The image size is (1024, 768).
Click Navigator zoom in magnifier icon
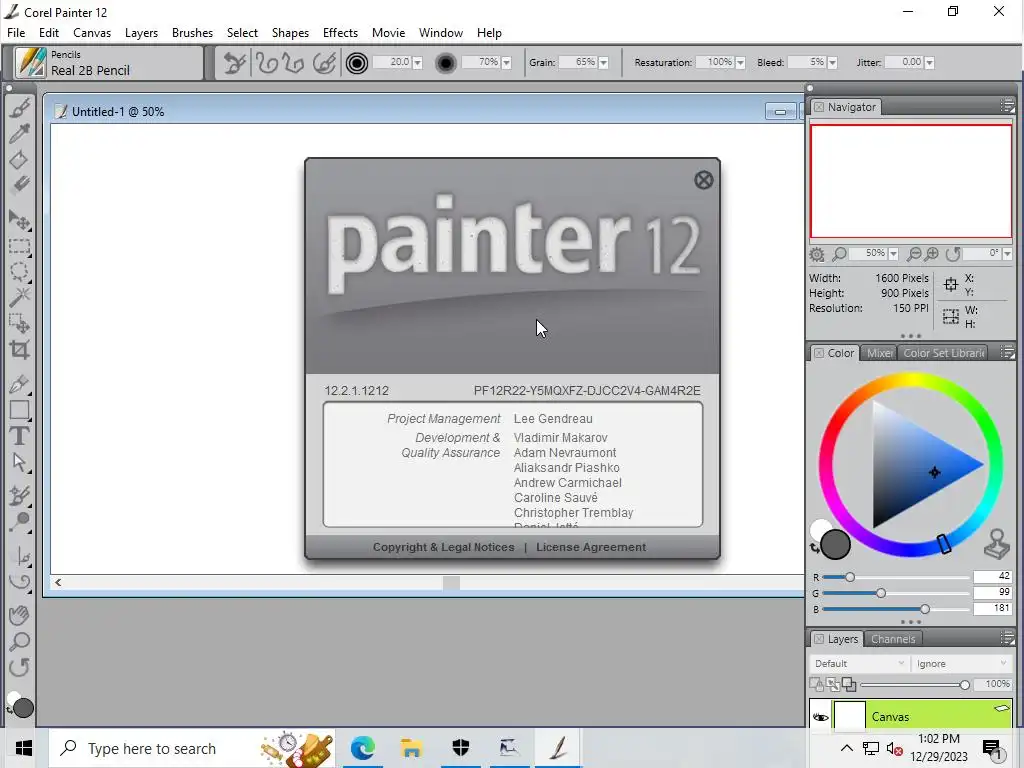[932, 254]
